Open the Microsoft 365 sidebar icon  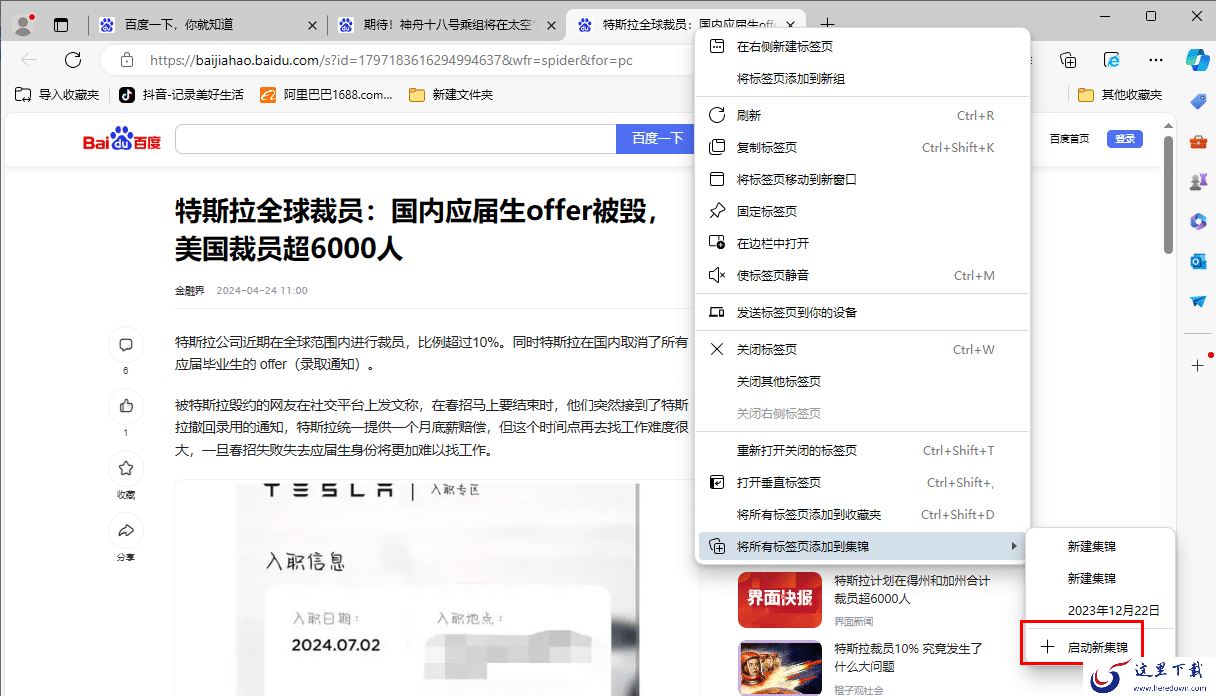[x=1198, y=221]
